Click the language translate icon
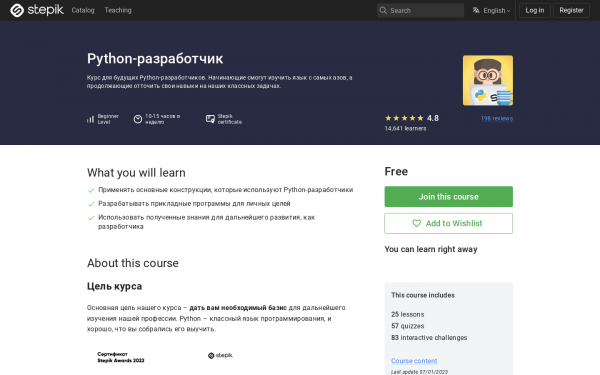Screen dimensions: 600x375 tap(476, 10)
